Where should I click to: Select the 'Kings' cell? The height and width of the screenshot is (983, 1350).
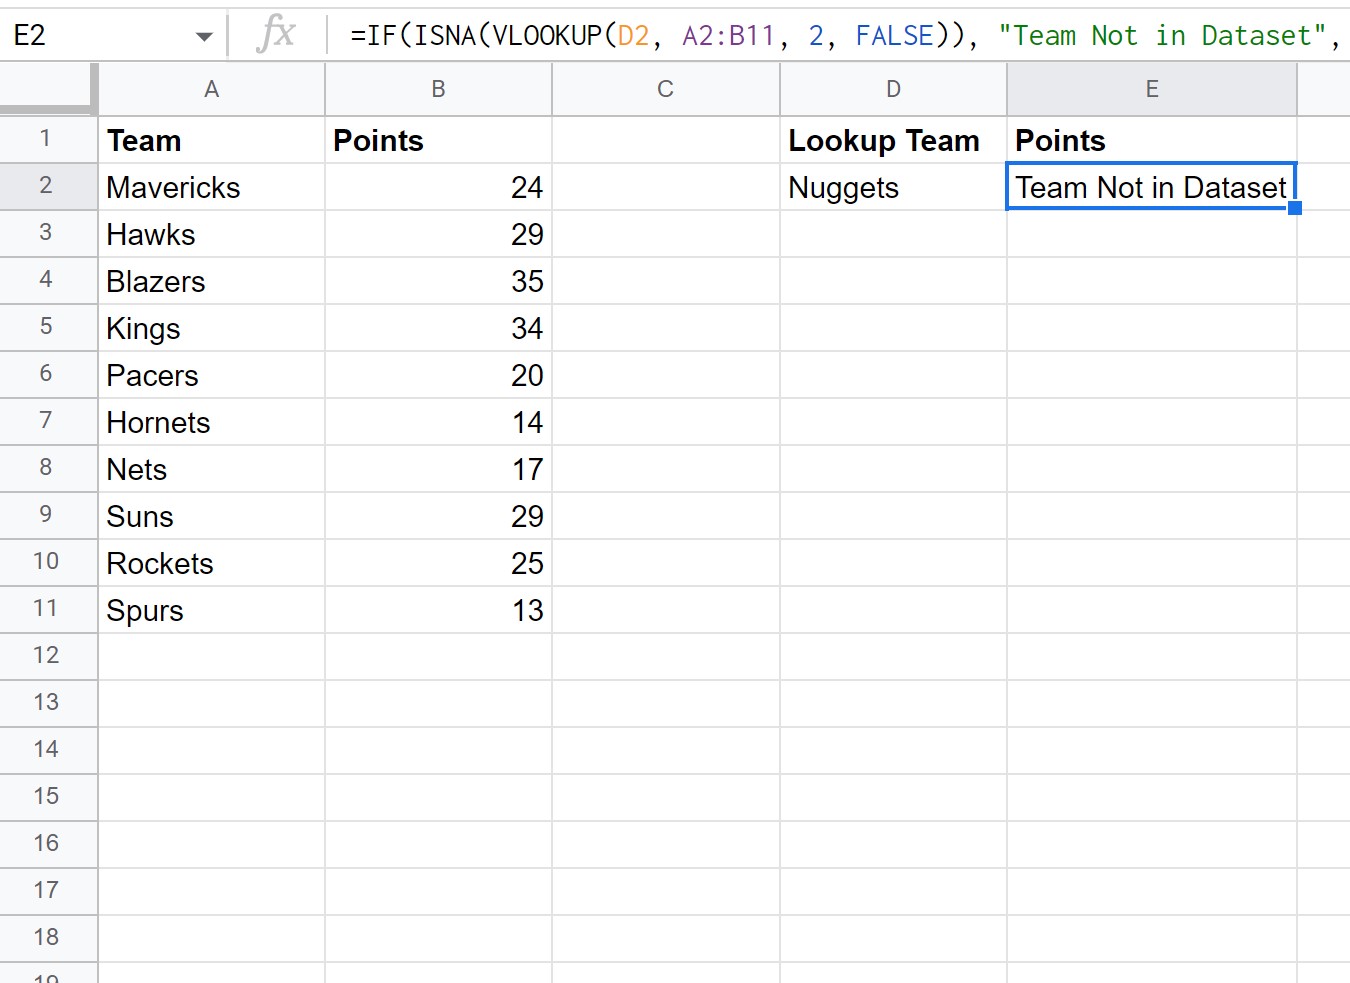212,328
